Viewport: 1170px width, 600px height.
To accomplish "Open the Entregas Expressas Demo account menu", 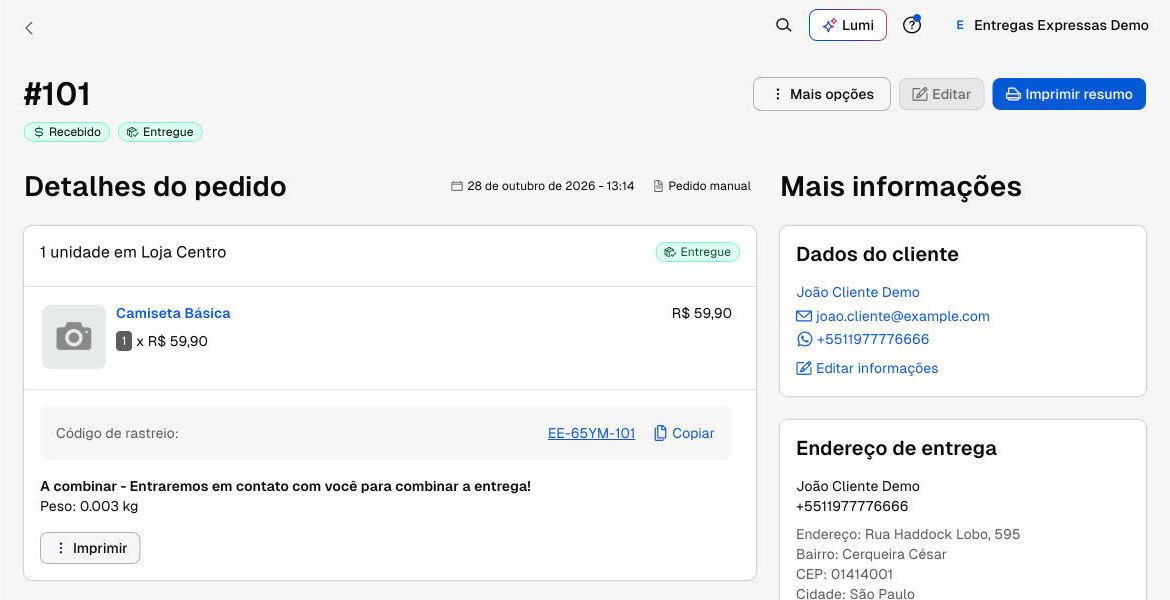I will (1051, 25).
